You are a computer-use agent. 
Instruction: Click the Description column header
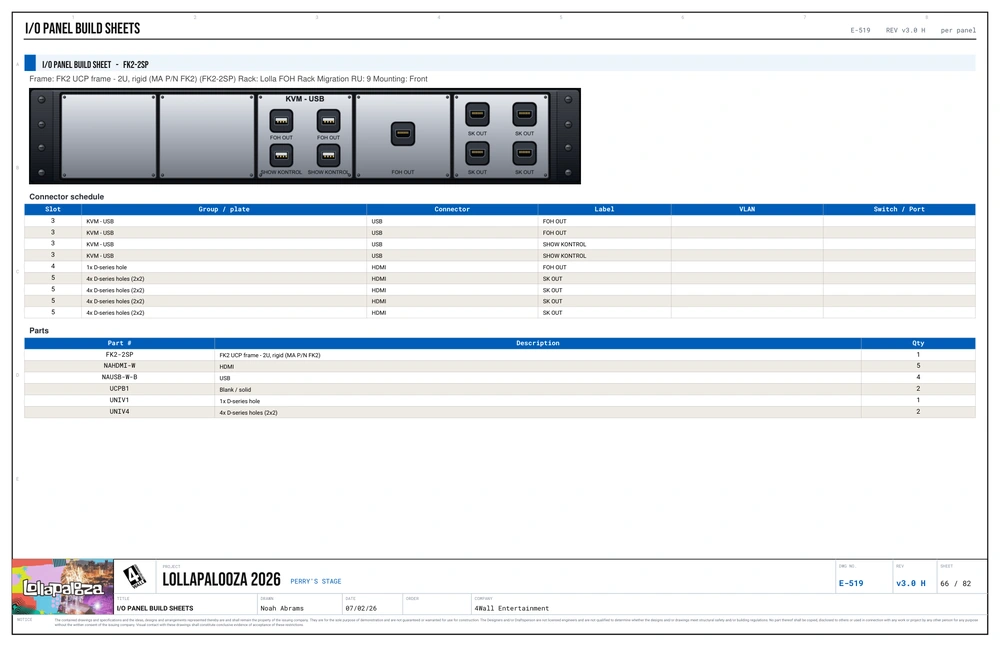538,343
